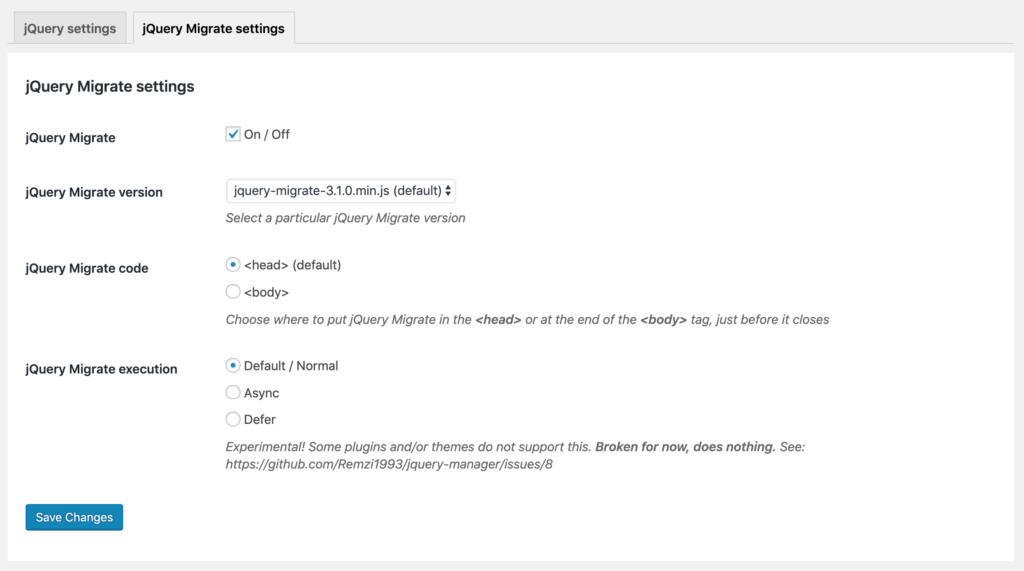
Task: Click the "On / Off" label text
Action: click(x=266, y=135)
